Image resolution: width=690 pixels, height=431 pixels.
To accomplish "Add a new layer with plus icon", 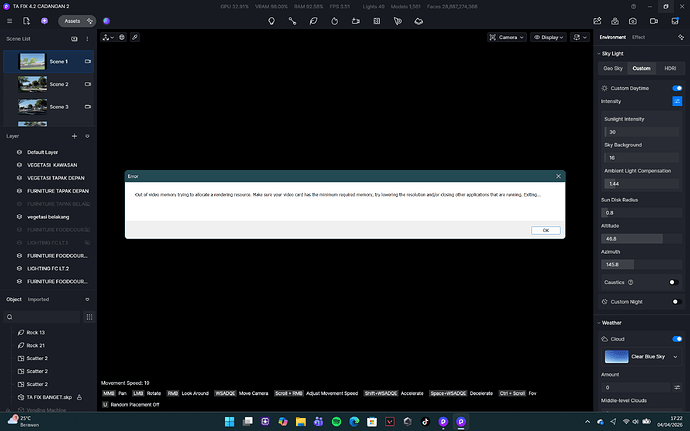I will pyautogui.click(x=74, y=136).
